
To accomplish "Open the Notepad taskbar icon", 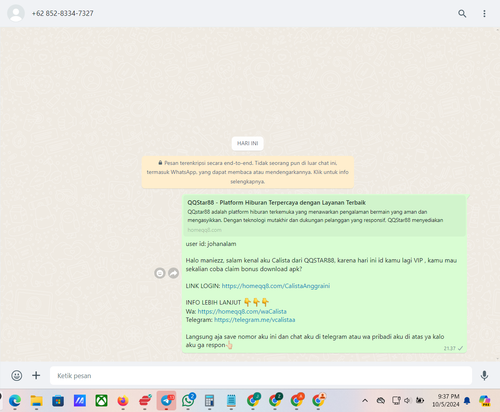I will (x=231, y=400).
